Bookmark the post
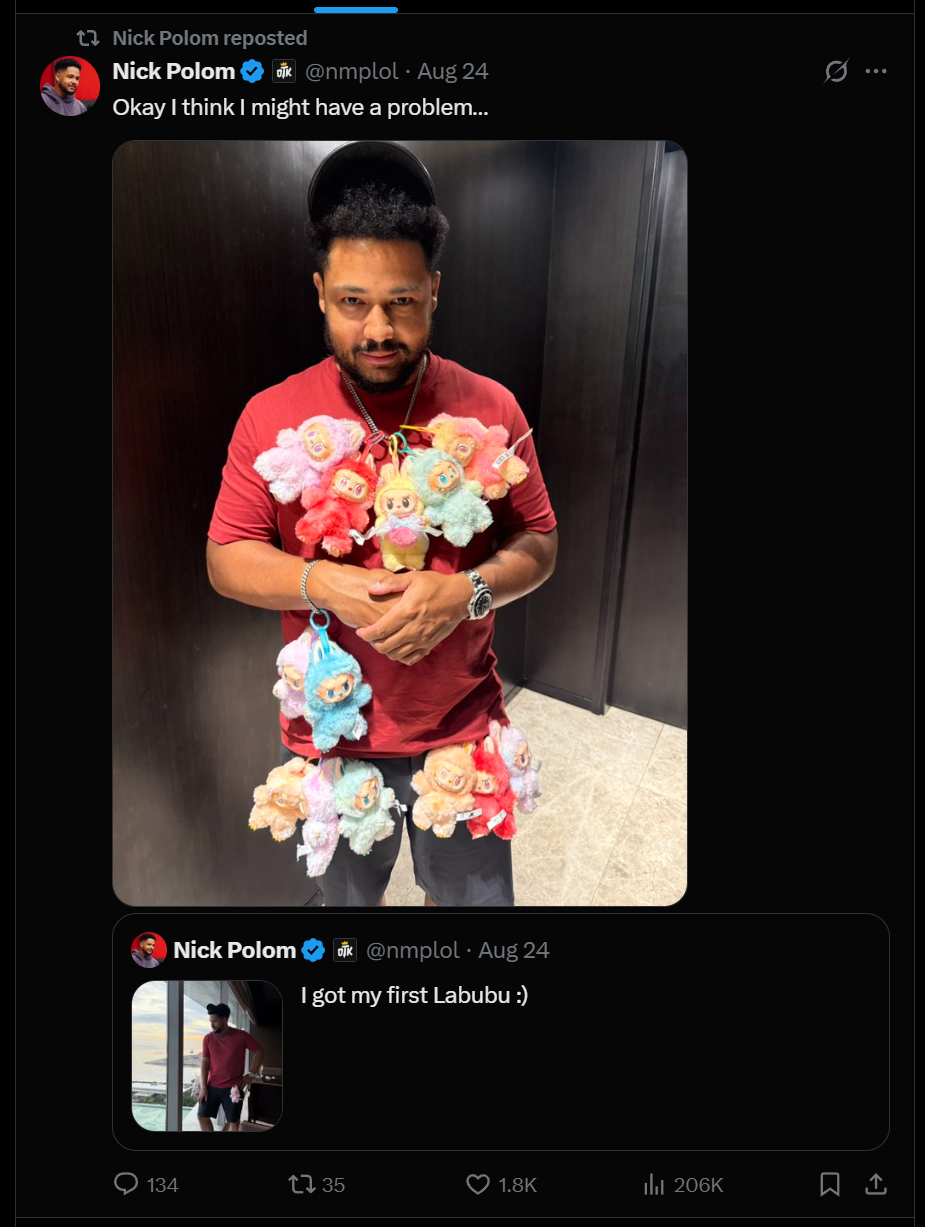925x1227 pixels. (830, 1184)
